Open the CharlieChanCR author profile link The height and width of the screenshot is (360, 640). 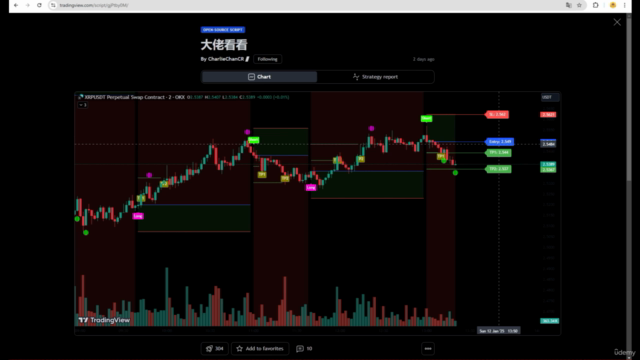(226, 59)
